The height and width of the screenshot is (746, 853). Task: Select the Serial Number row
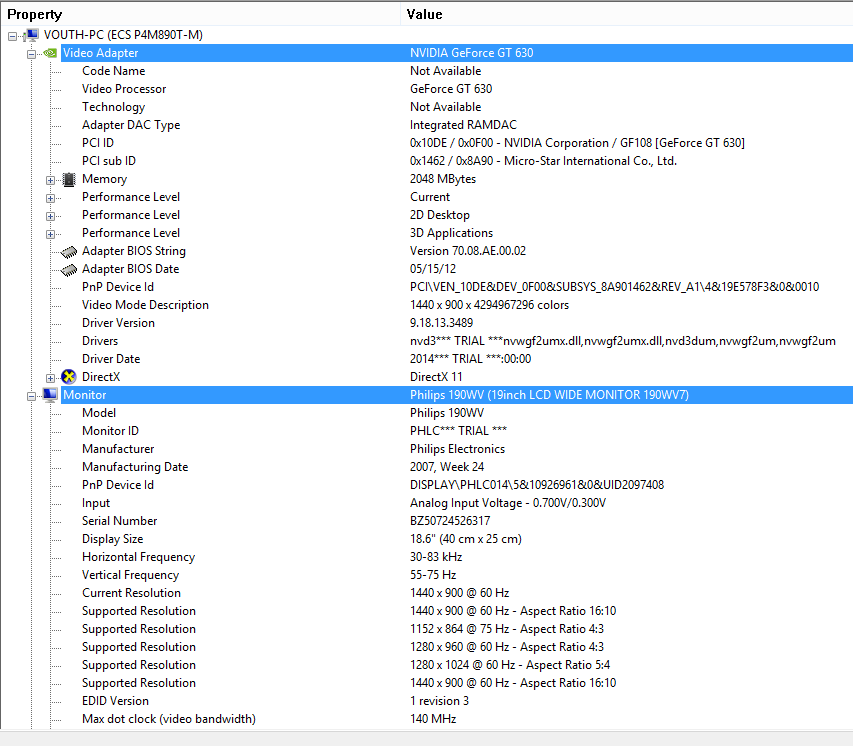coord(457,521)
